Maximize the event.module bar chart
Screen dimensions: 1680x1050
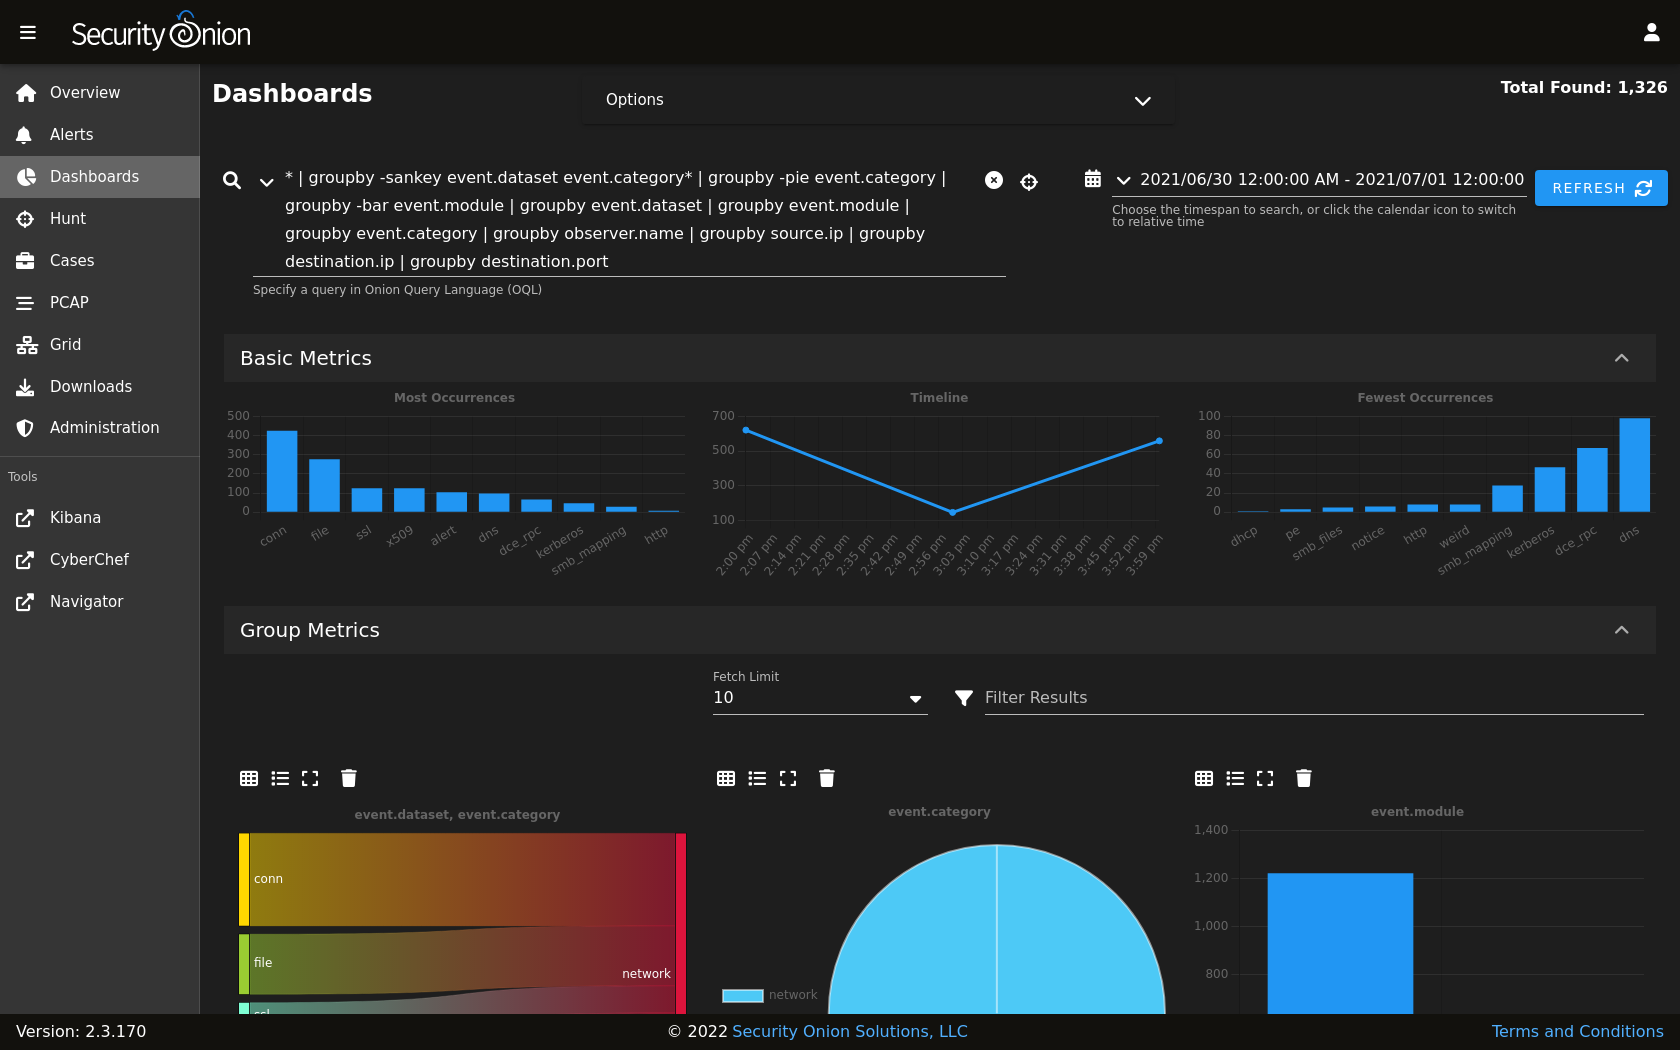coord(1265,778)
